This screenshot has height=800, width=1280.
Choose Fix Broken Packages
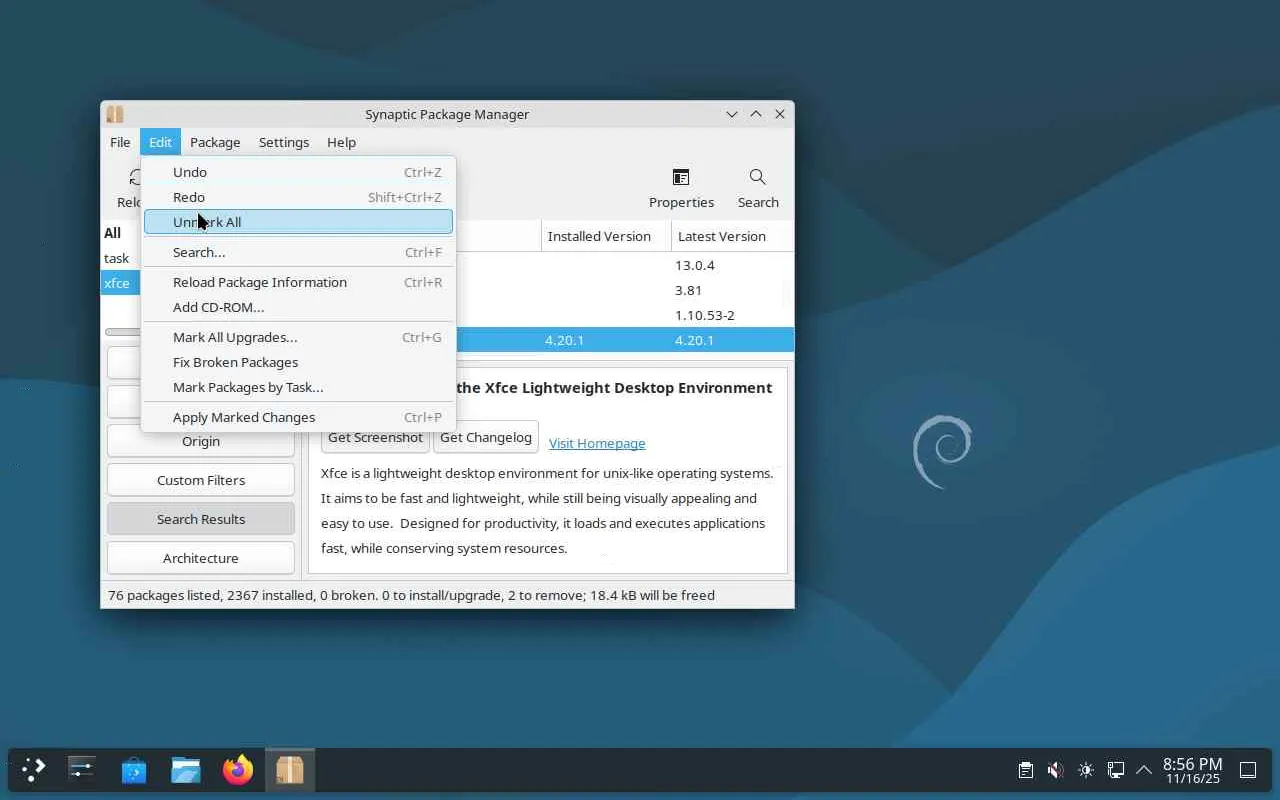click(x=298, y=362)
